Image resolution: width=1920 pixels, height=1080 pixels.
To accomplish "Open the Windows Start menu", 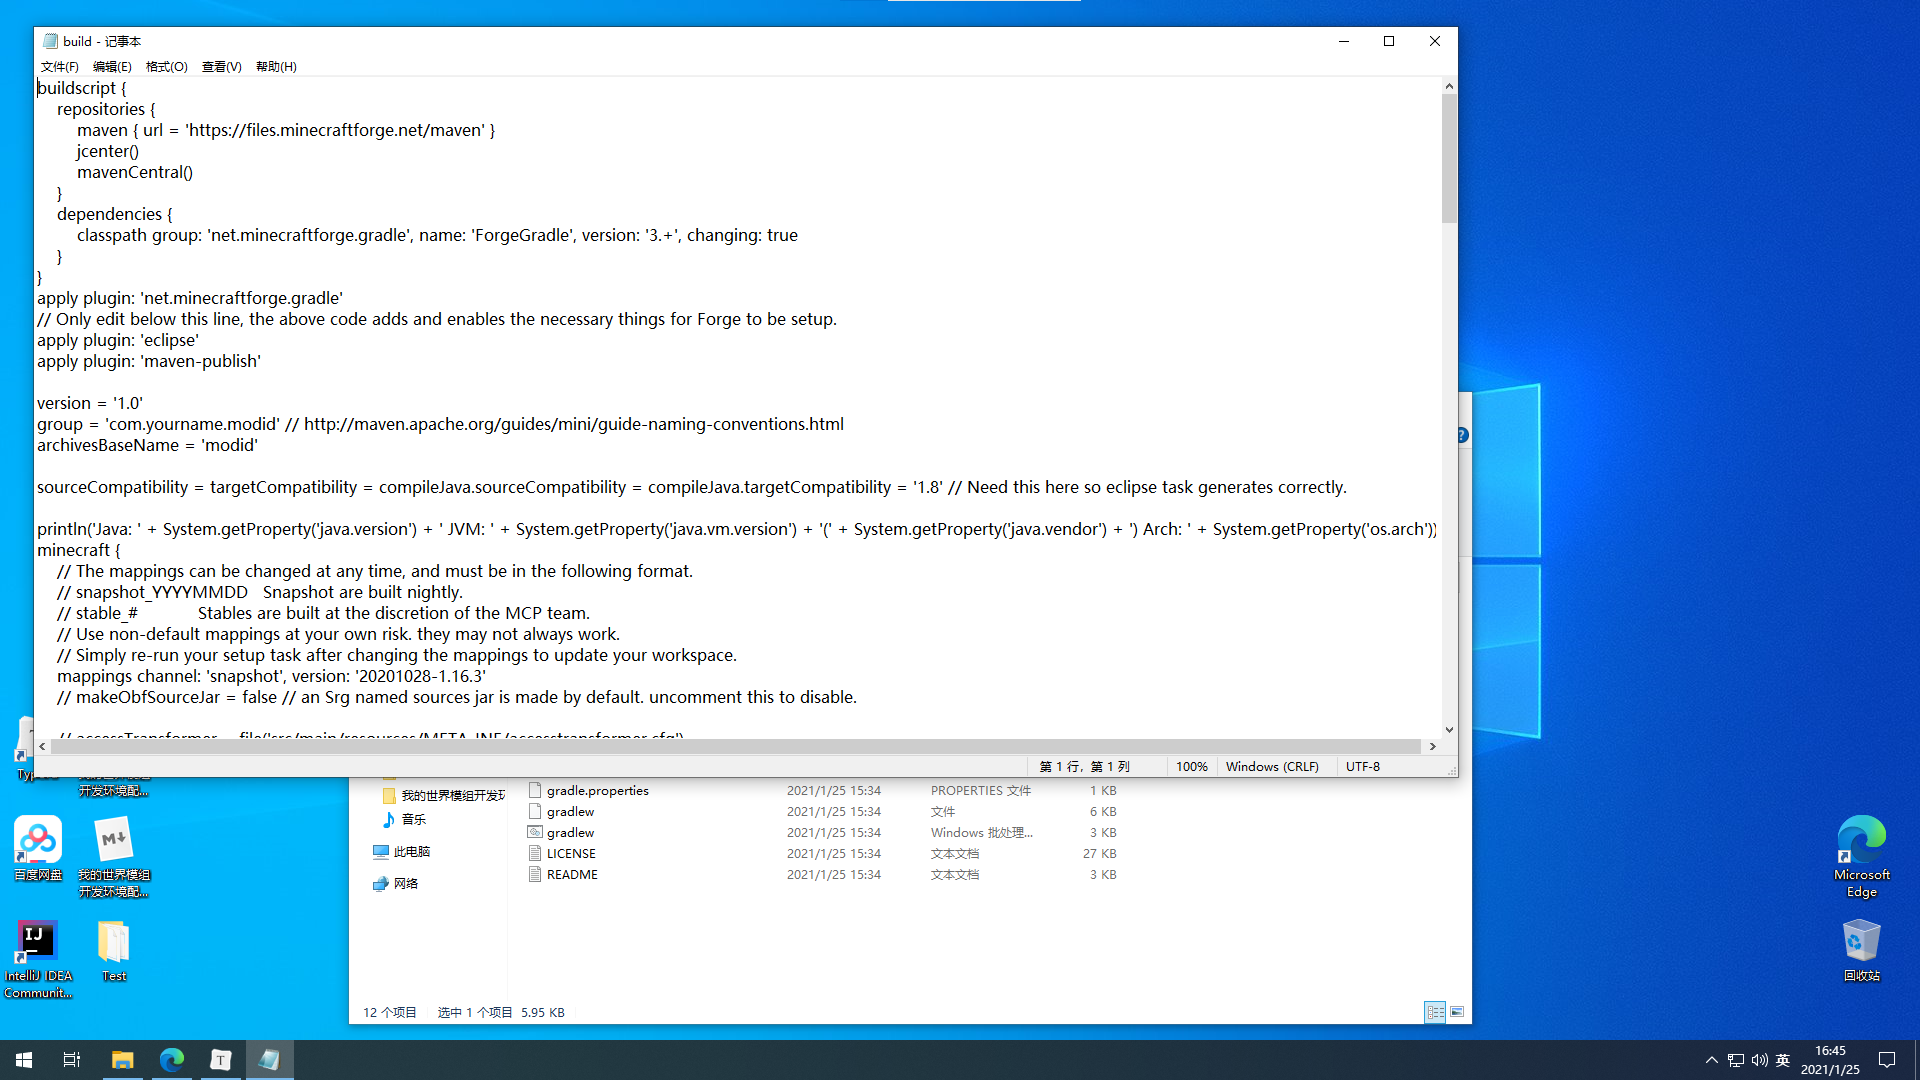I will click(24, 1059).
